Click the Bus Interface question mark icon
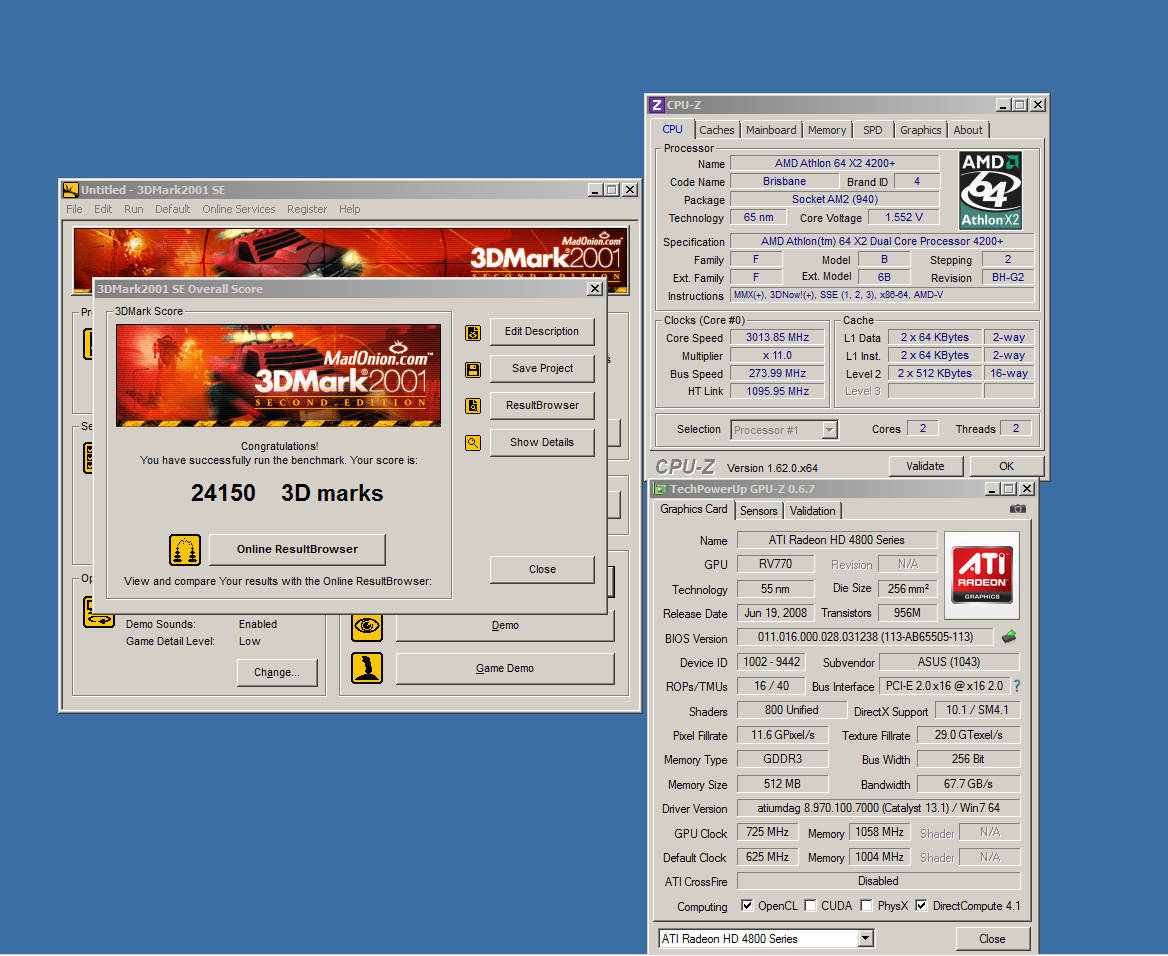 (x=1017, y=686)
